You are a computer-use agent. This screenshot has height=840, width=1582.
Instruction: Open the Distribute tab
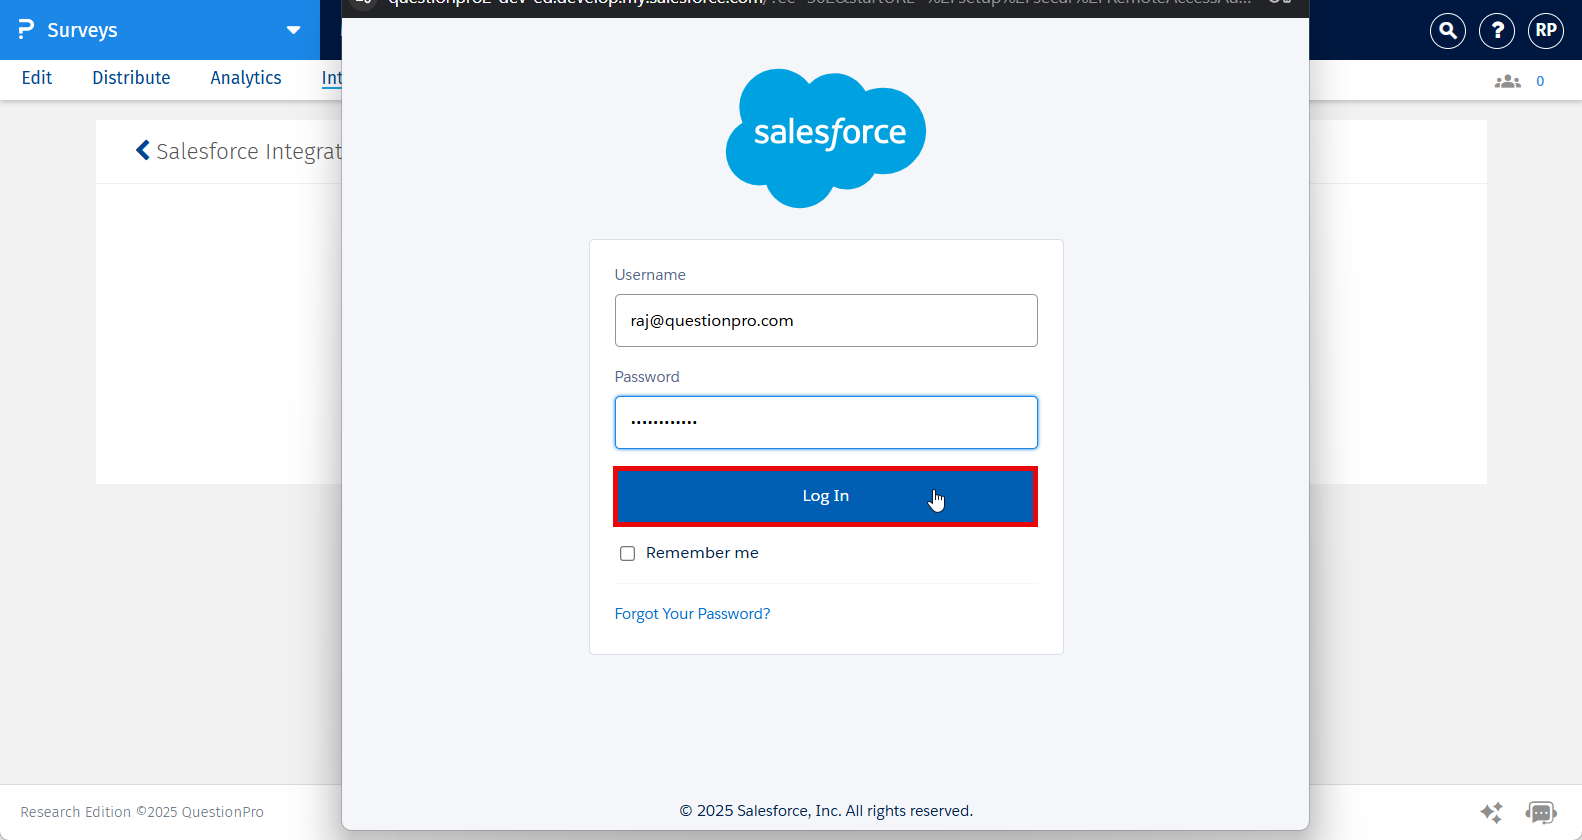point(131,78)
